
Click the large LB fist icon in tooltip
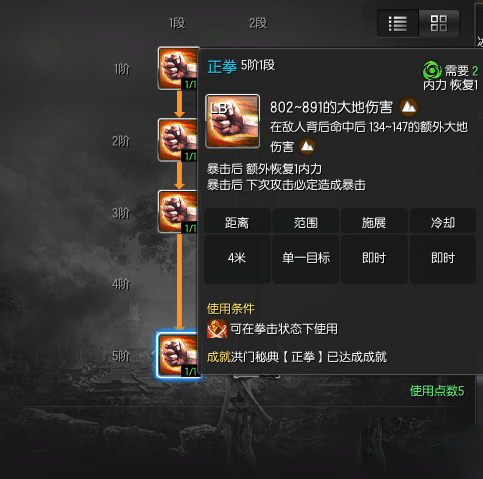click(x=233, y=121)
